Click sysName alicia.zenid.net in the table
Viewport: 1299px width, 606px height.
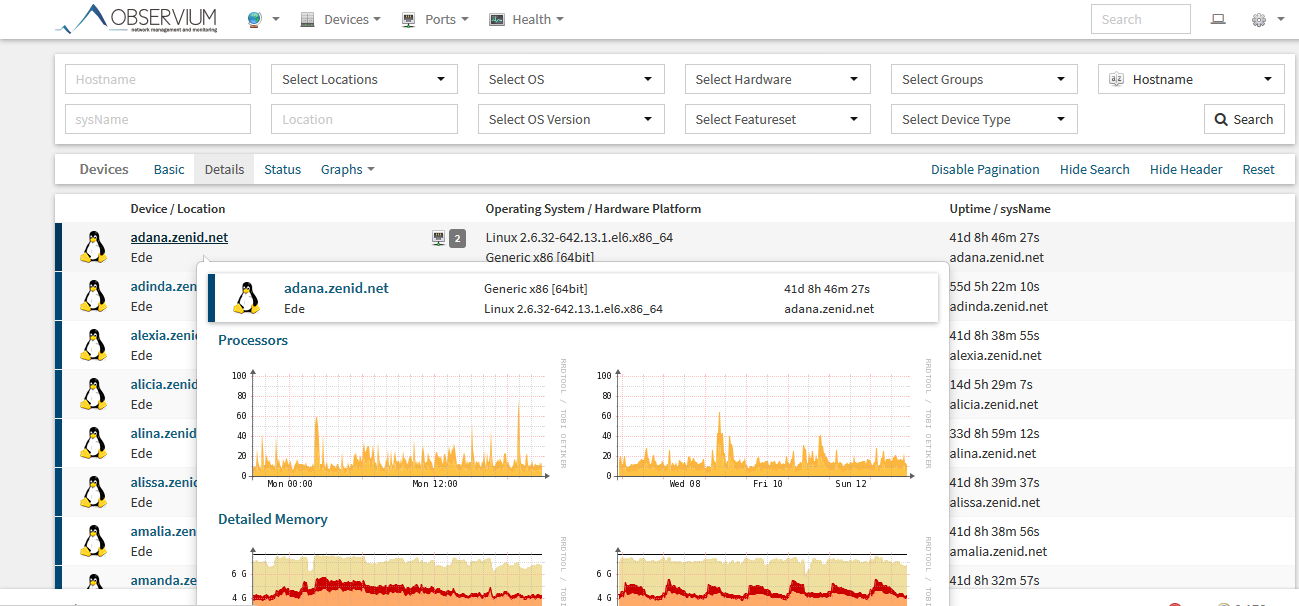(x=994, y=404)
